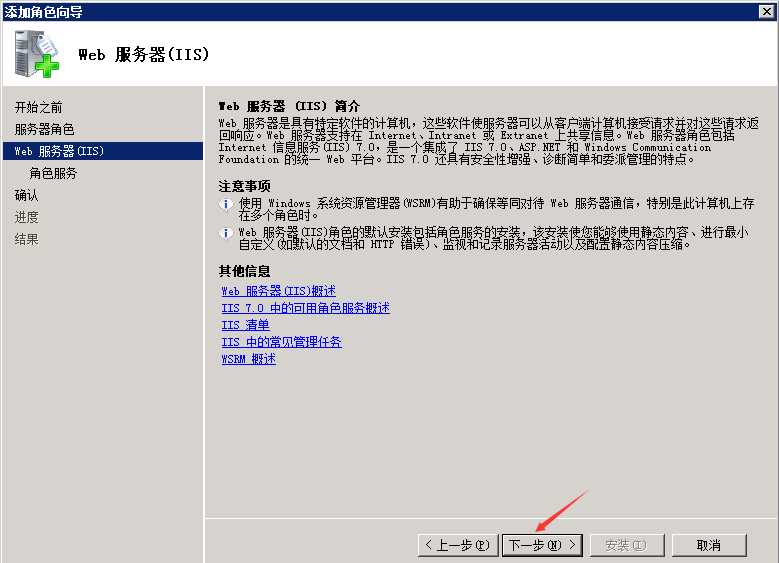779x563 pixels.
Task: Close the 添加角色向导 window
Action: point(767,11)
